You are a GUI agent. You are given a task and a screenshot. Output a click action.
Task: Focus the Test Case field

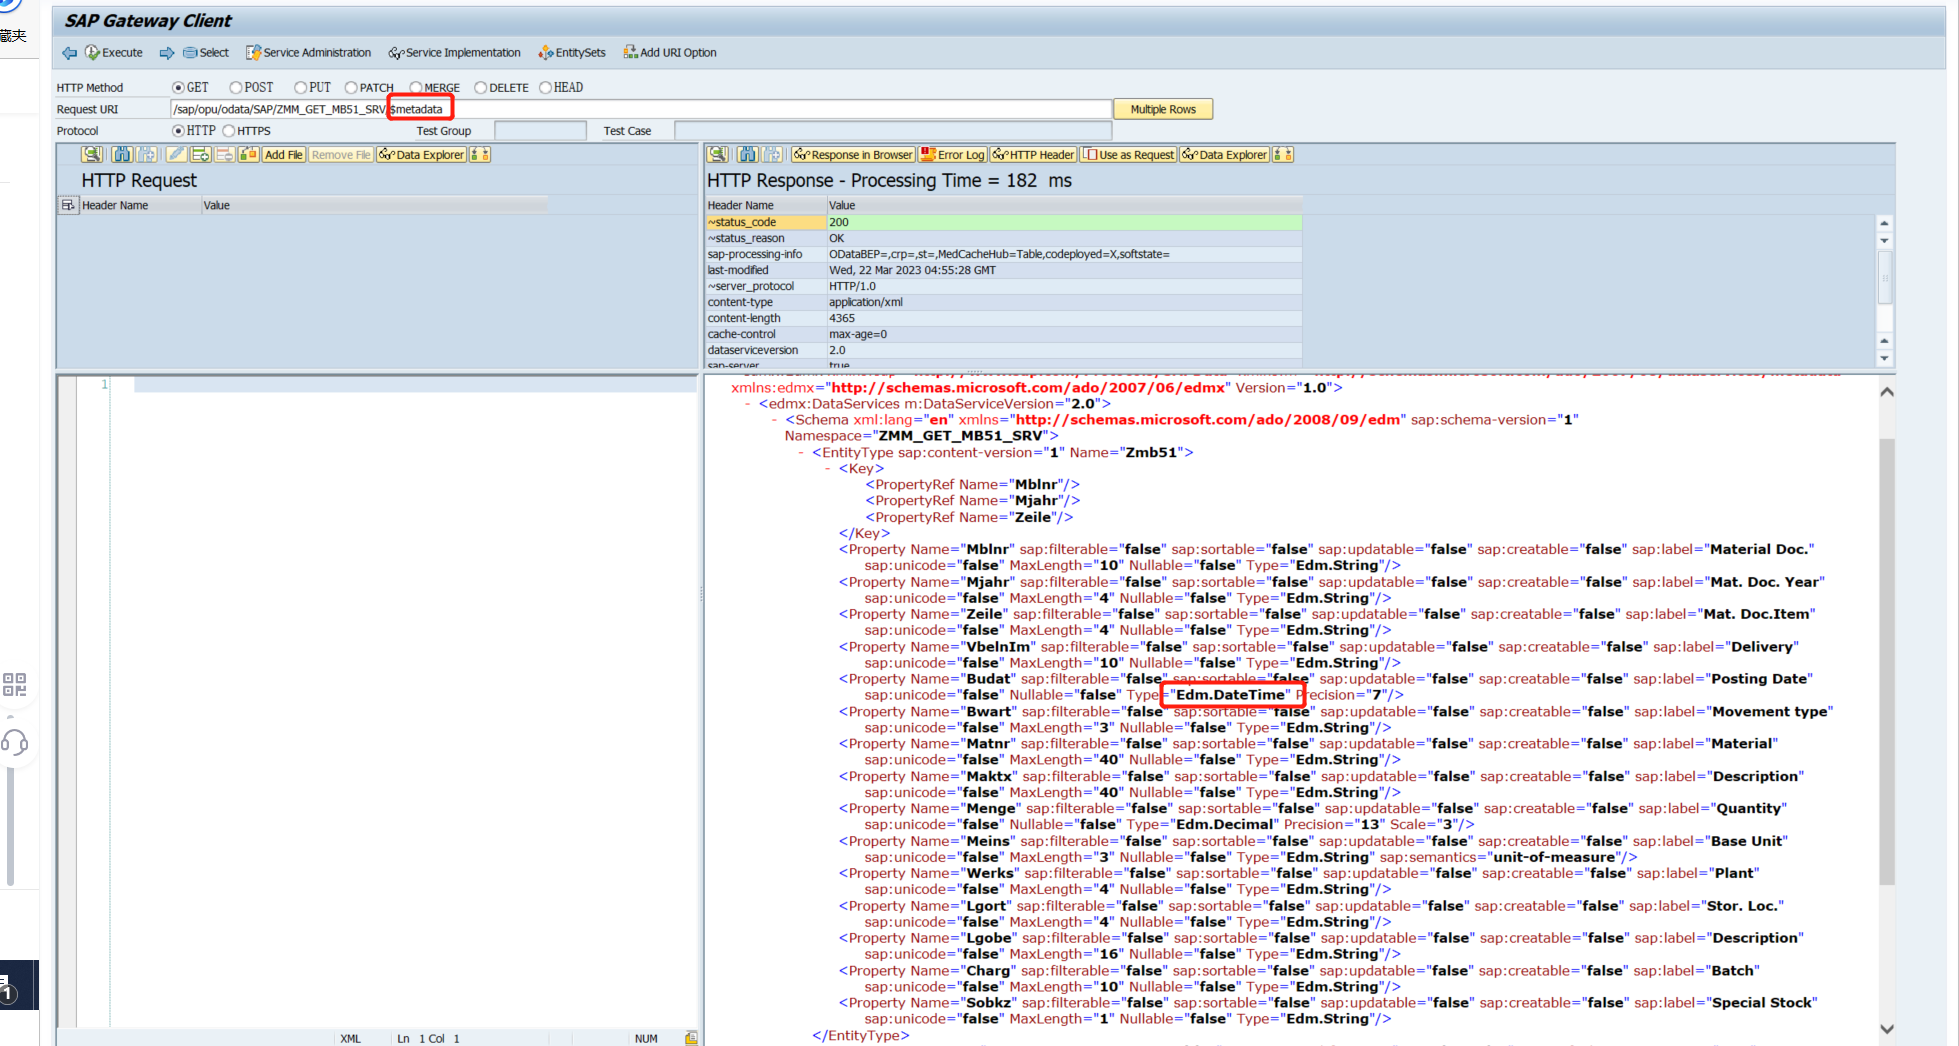coord(893,131)
